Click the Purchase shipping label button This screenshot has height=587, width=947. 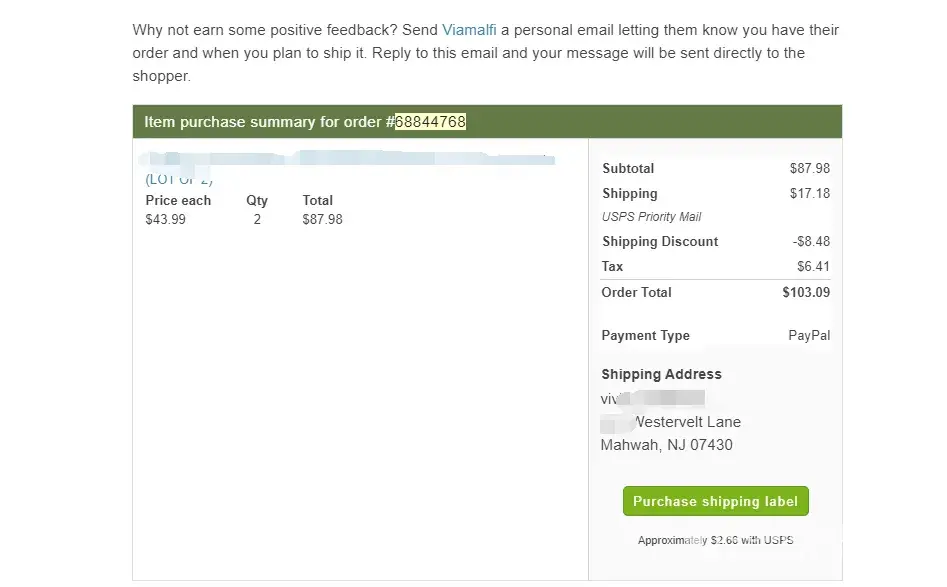coord(715,502)
